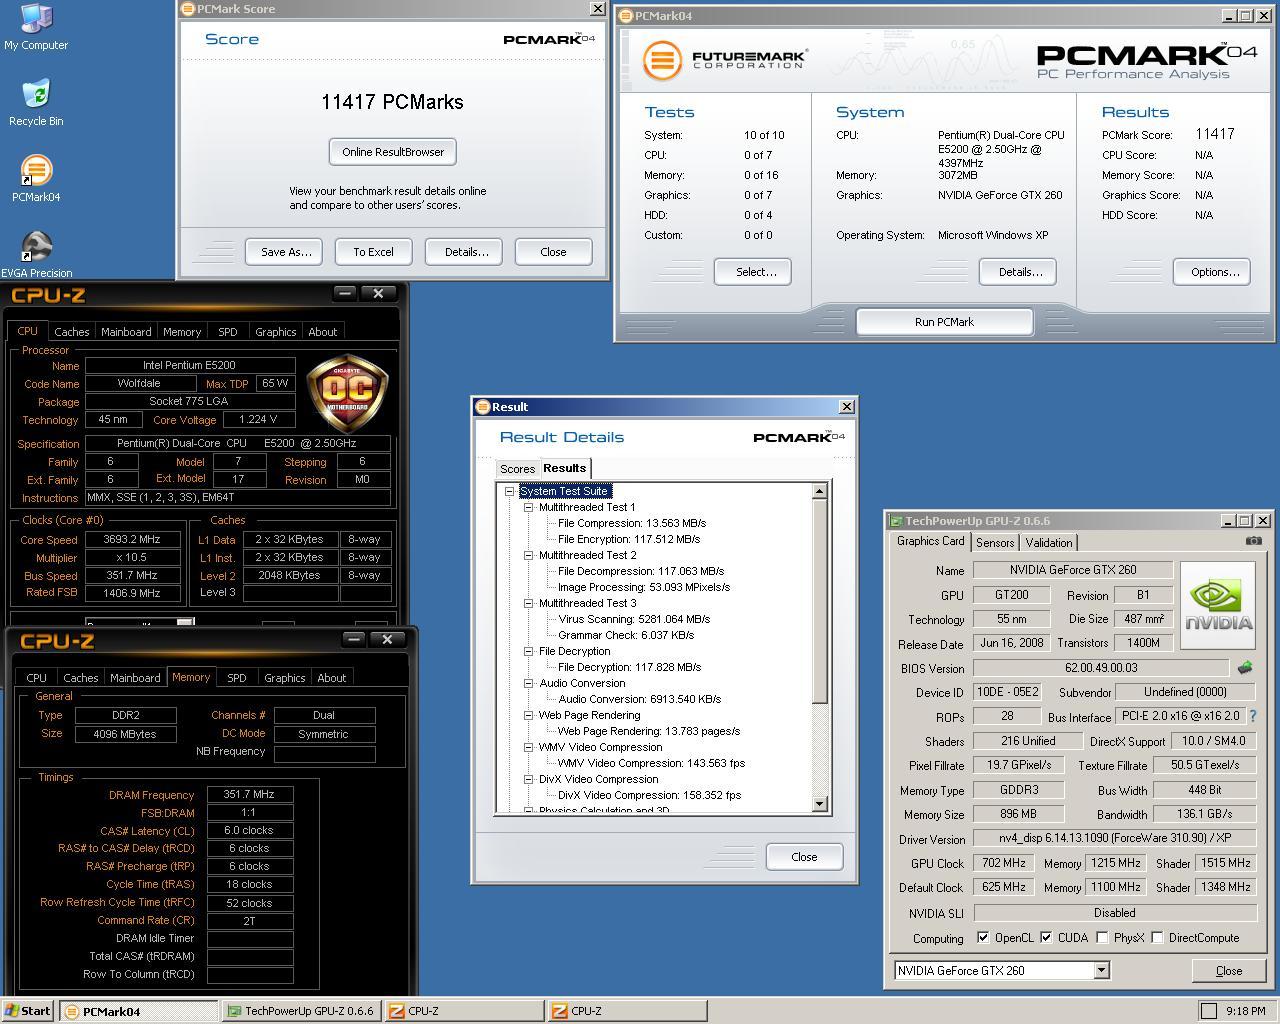Click the GPU-Z BIOS Version field

tap(1101, 668)
